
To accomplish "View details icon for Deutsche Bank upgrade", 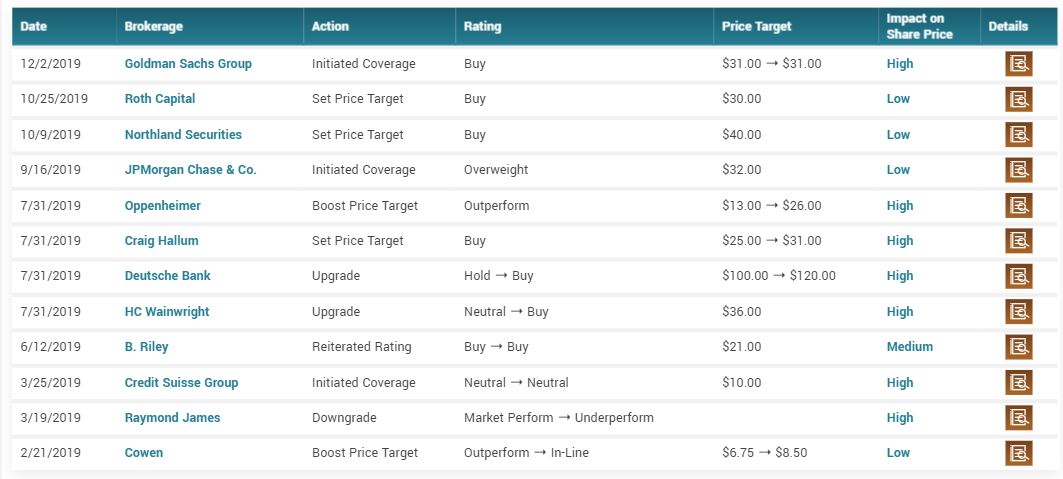I will pos(1018,276).
